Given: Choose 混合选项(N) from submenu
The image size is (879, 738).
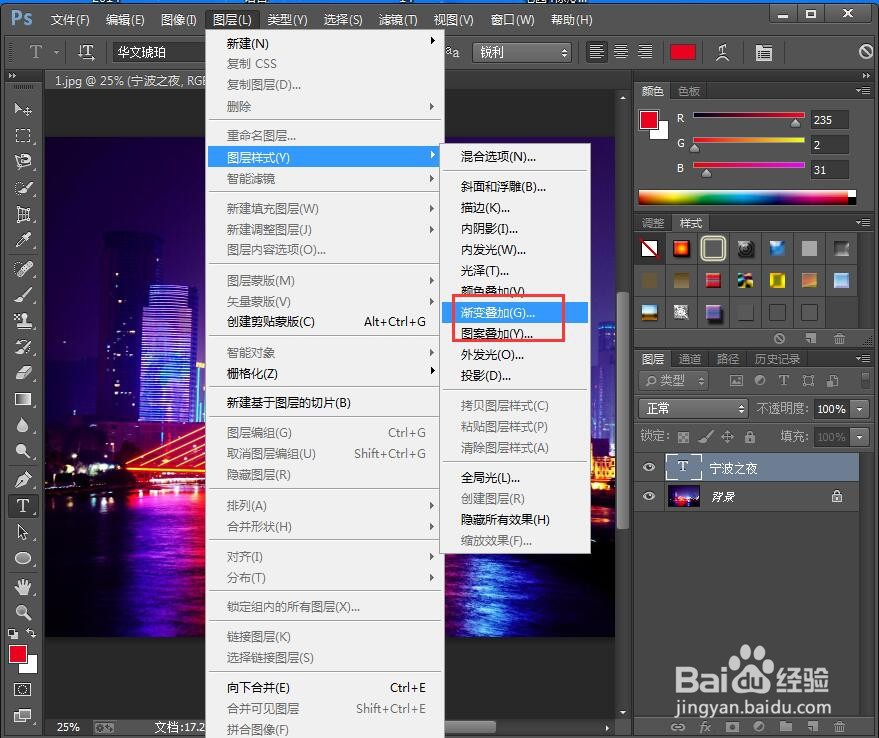Looking at the screenshot, I should (515, 156).
